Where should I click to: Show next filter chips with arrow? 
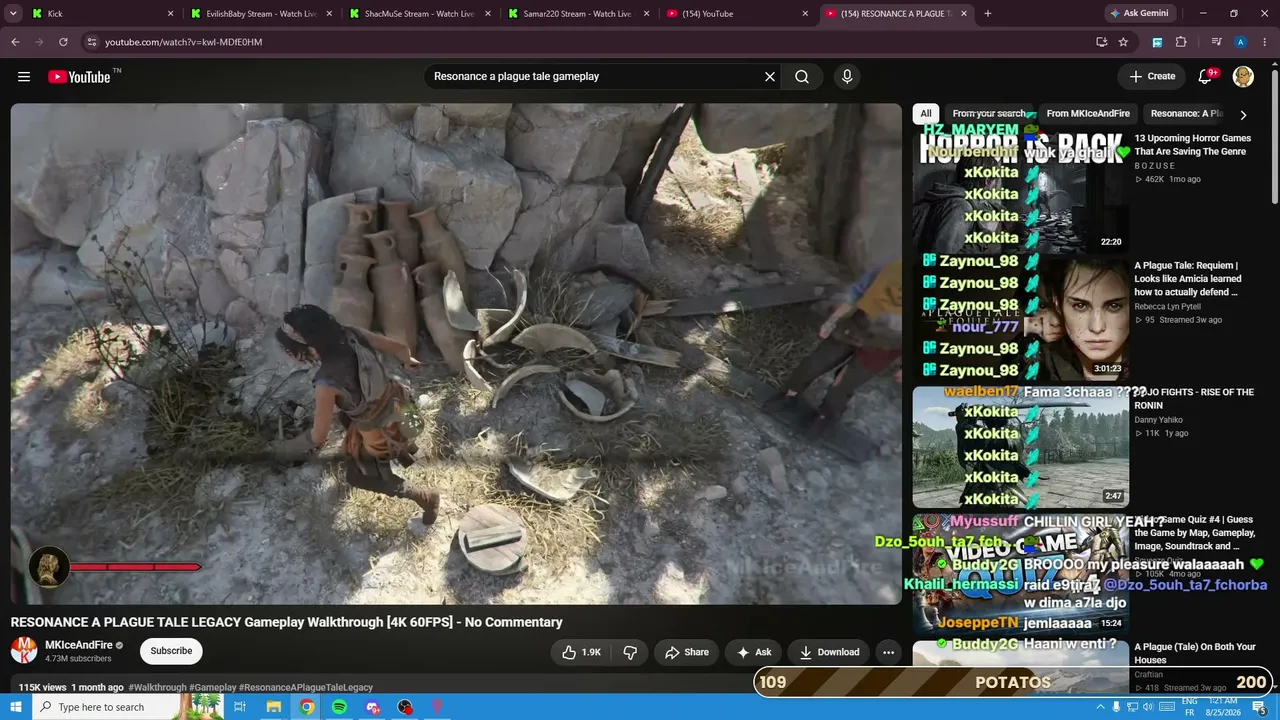1243,115
